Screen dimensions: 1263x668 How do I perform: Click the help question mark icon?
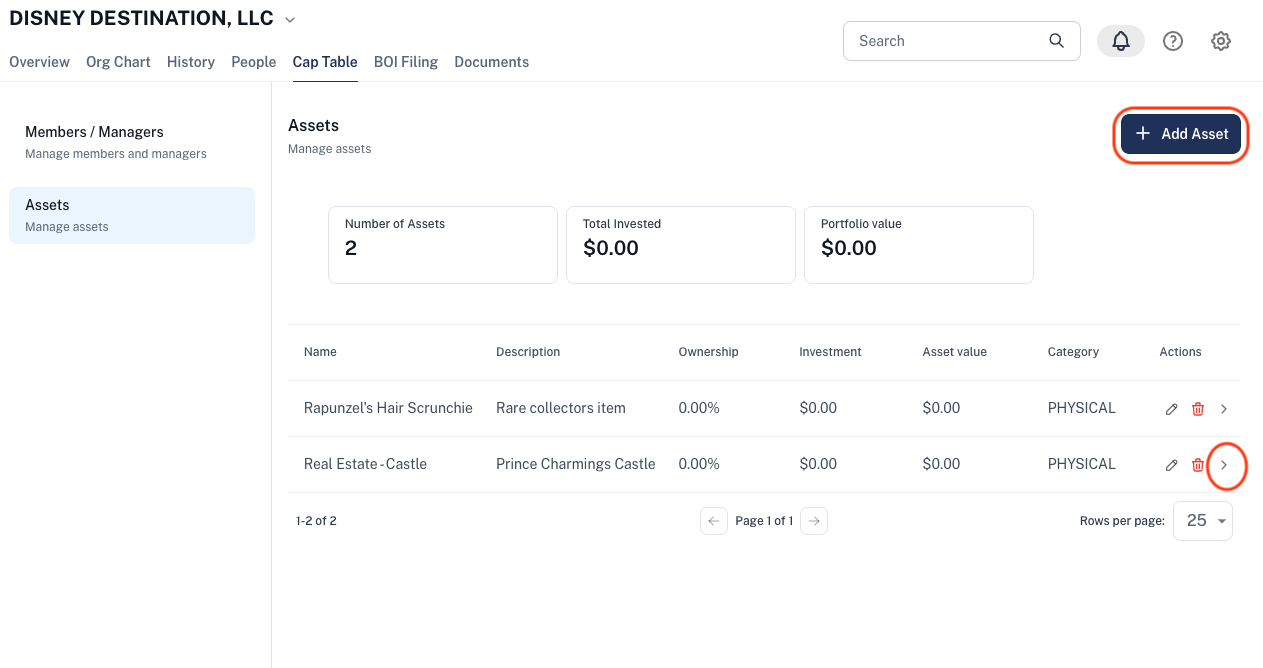click(1173, 41)
